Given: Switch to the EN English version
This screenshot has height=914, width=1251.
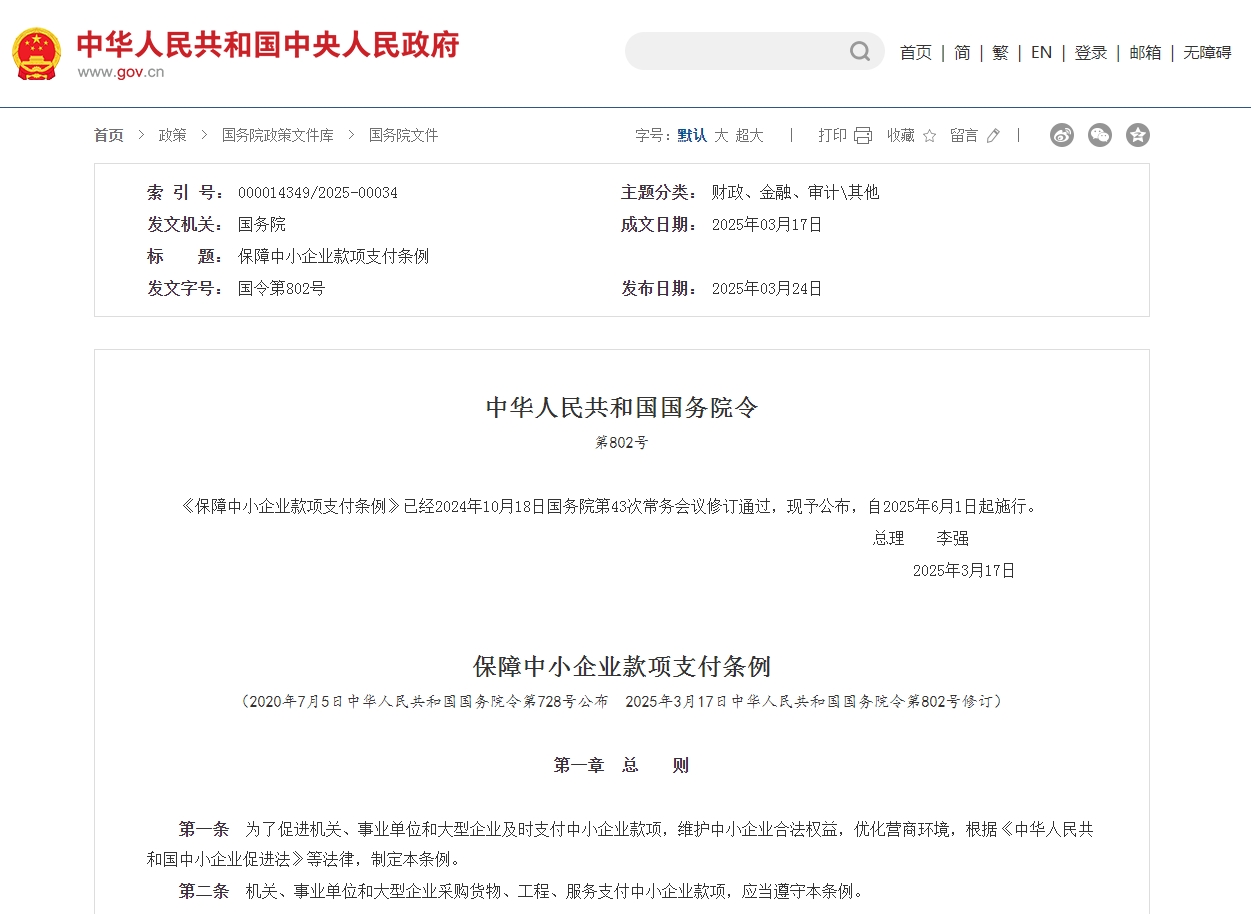Looking at the screenshot, I should [1041, 52].
